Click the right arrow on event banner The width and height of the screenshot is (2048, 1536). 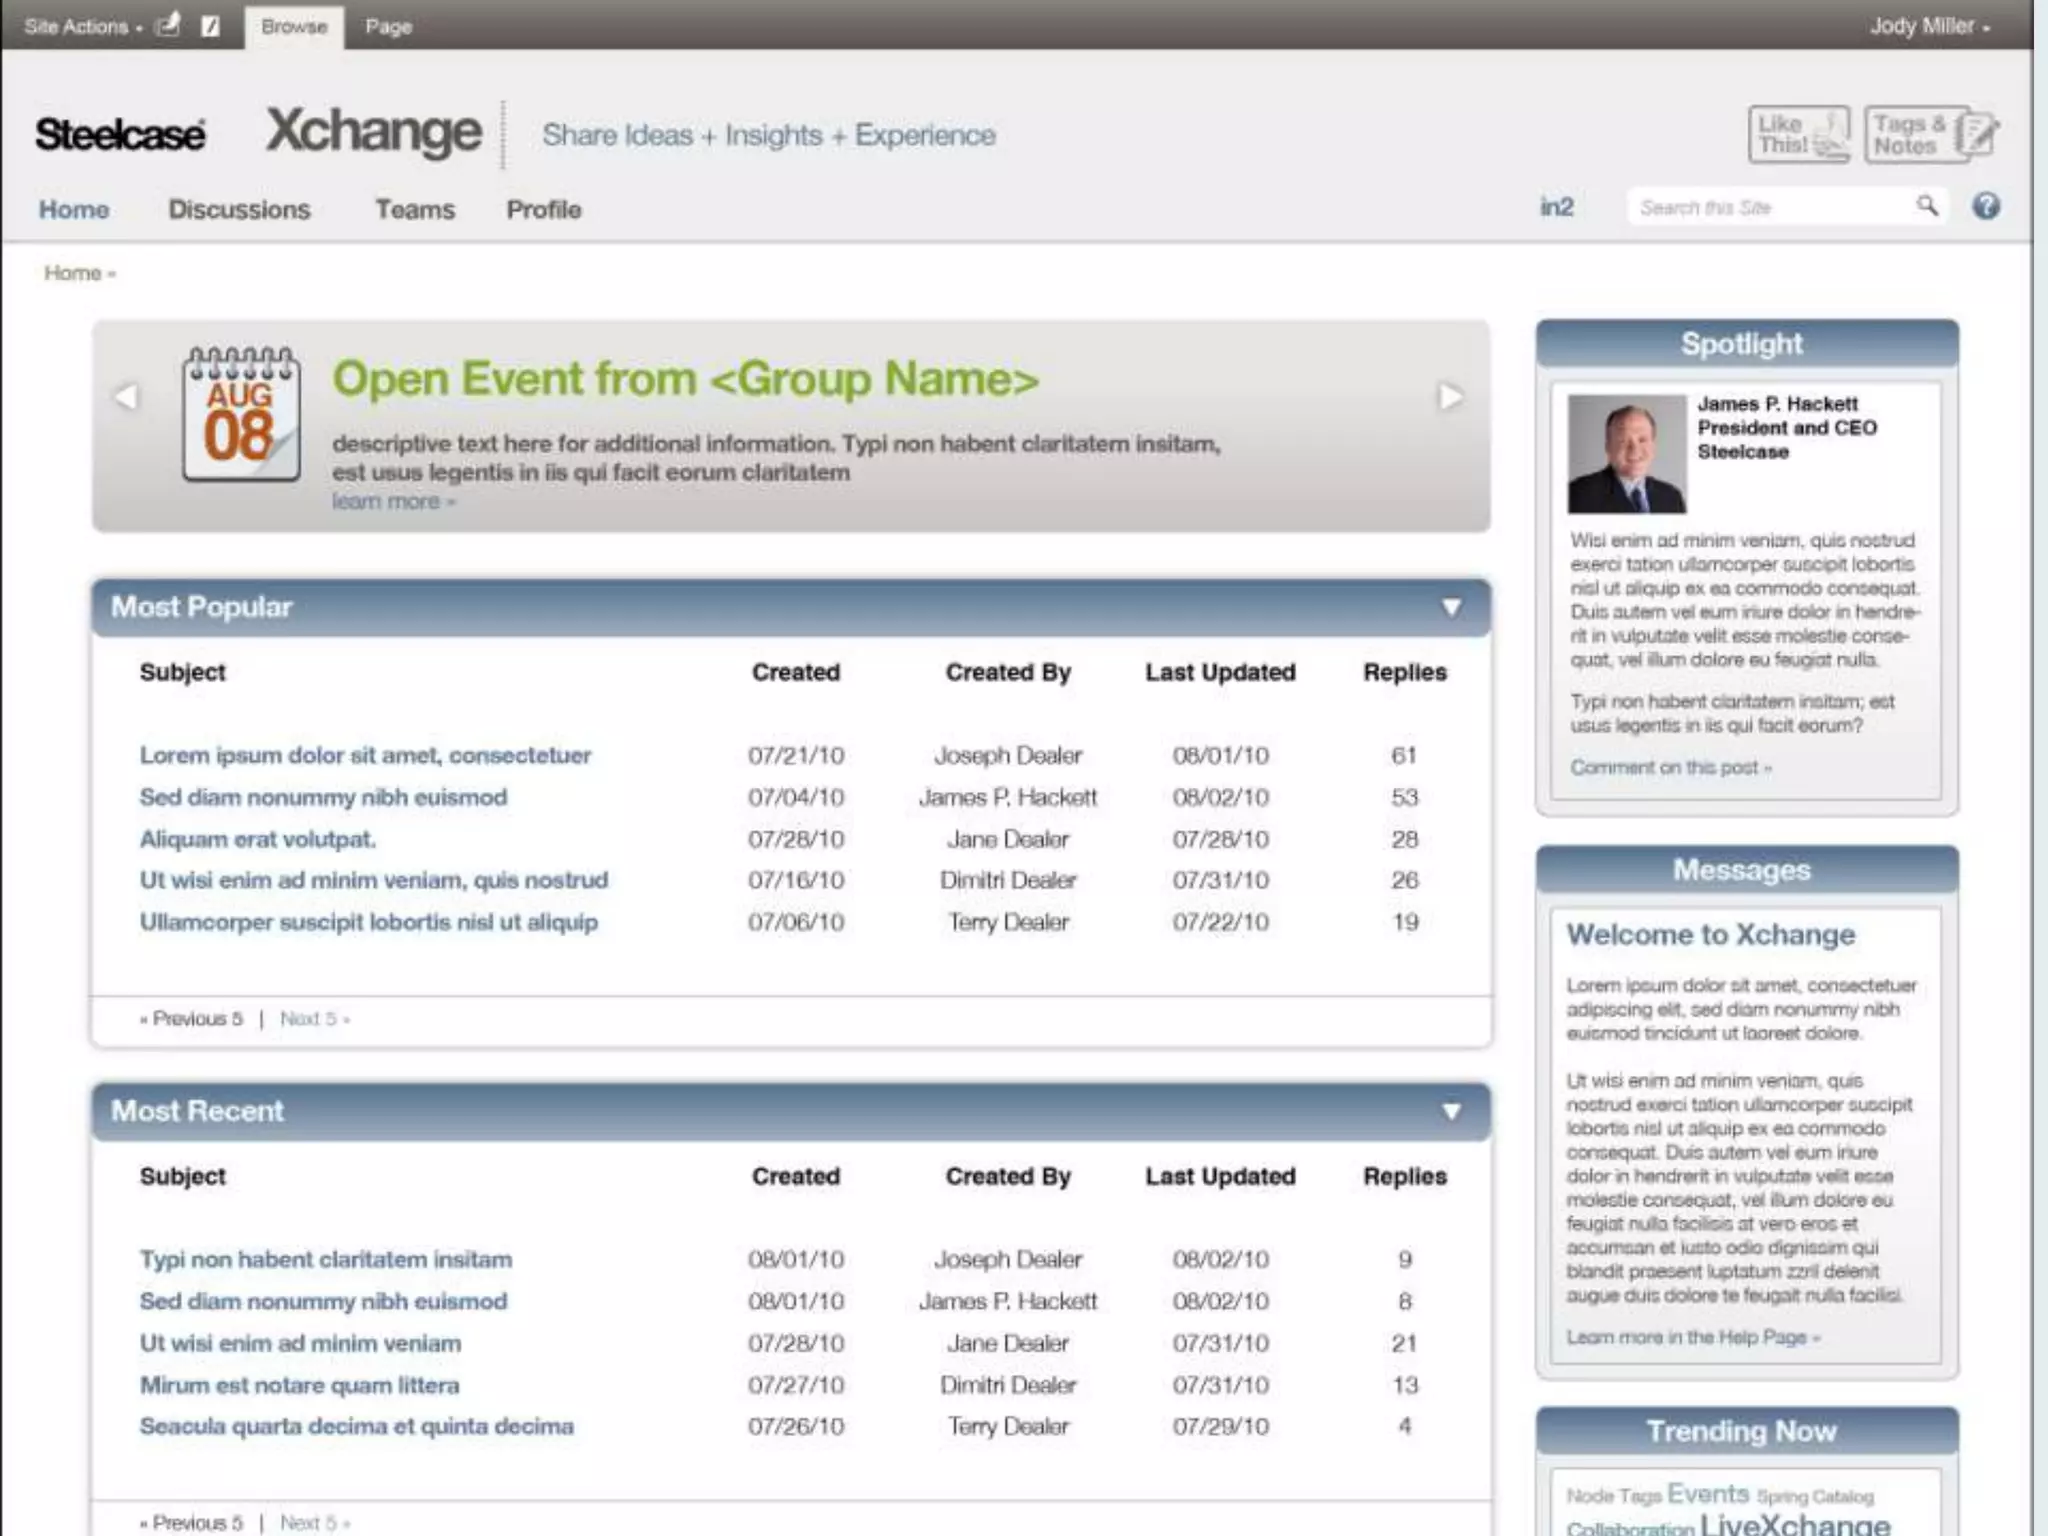click(1450, 397)
